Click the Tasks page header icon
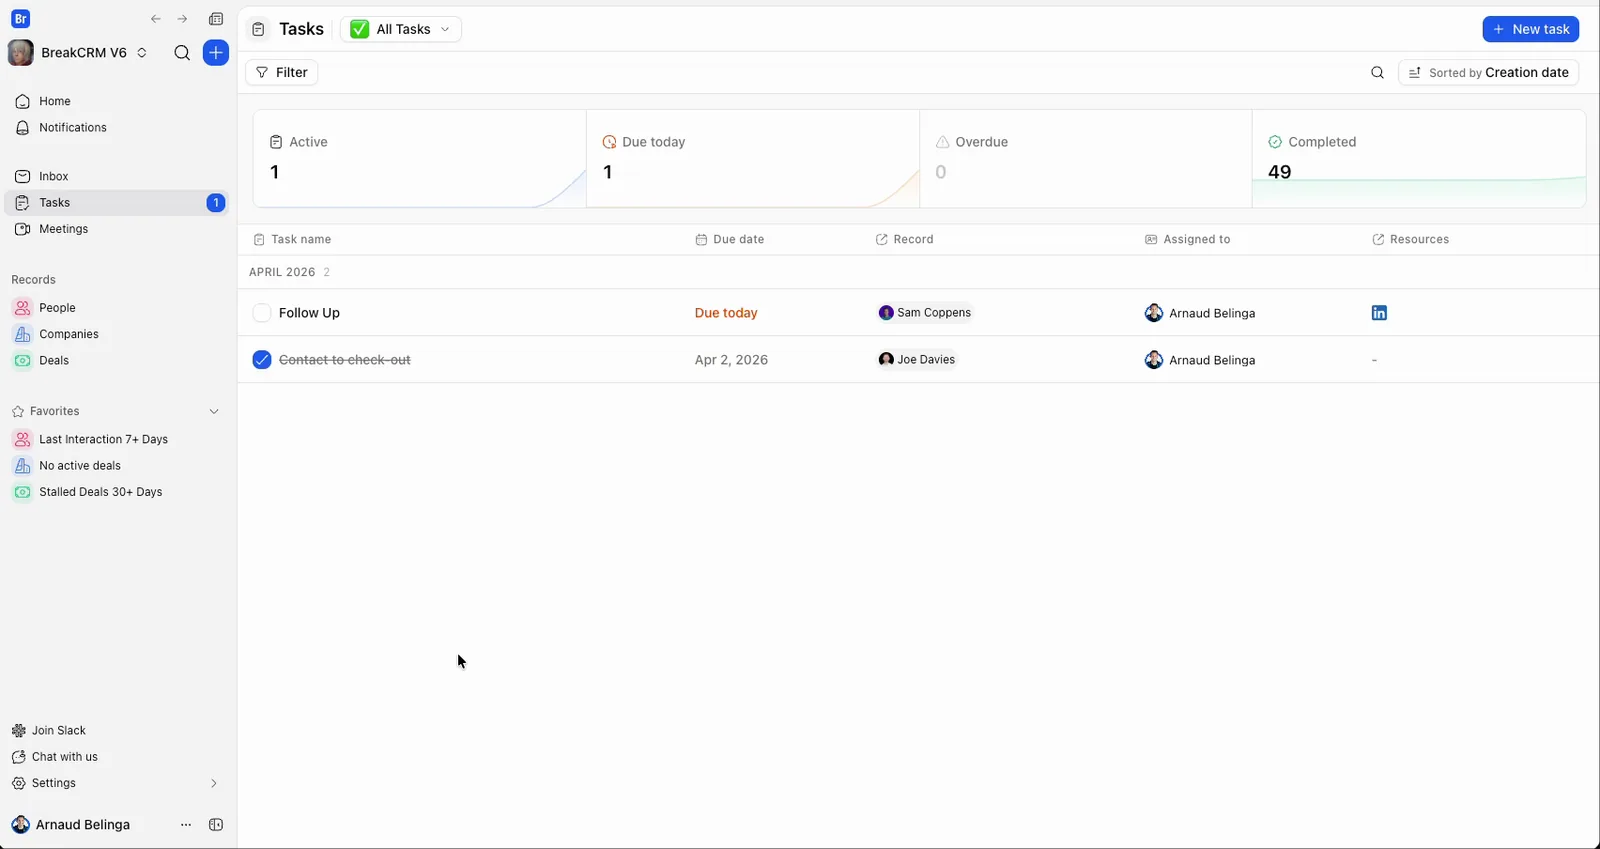 pyautogui.click(x=258, y=29)
